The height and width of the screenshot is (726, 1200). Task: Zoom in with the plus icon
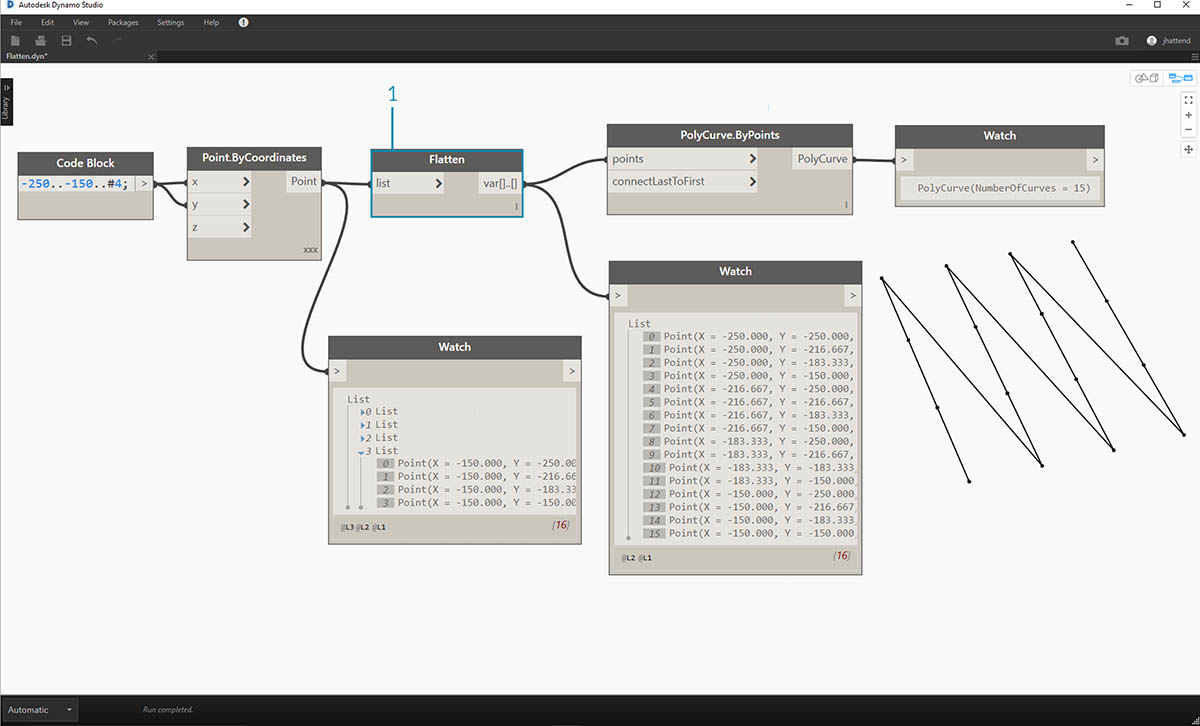1188,115
